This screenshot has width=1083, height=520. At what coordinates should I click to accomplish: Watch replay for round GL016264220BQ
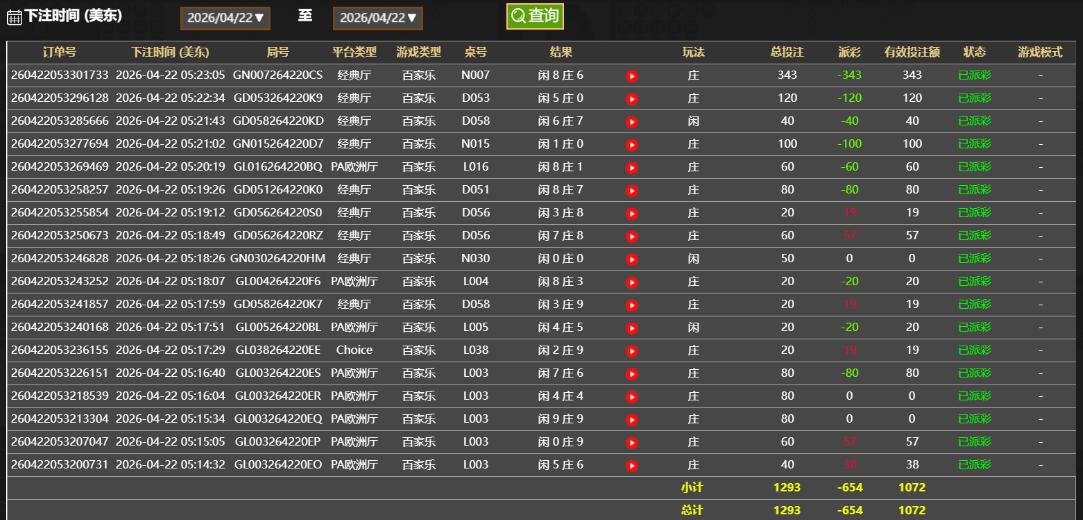coord(632,167)
